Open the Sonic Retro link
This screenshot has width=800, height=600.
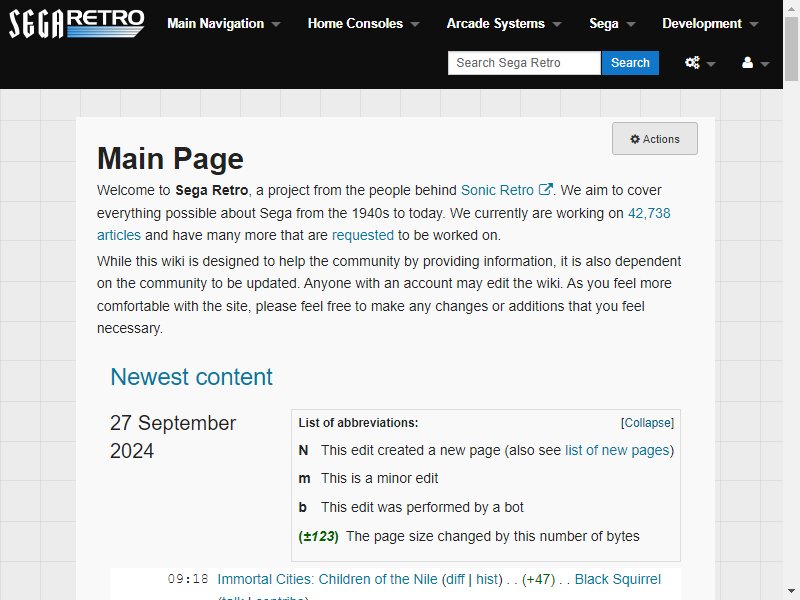(497, 190)
